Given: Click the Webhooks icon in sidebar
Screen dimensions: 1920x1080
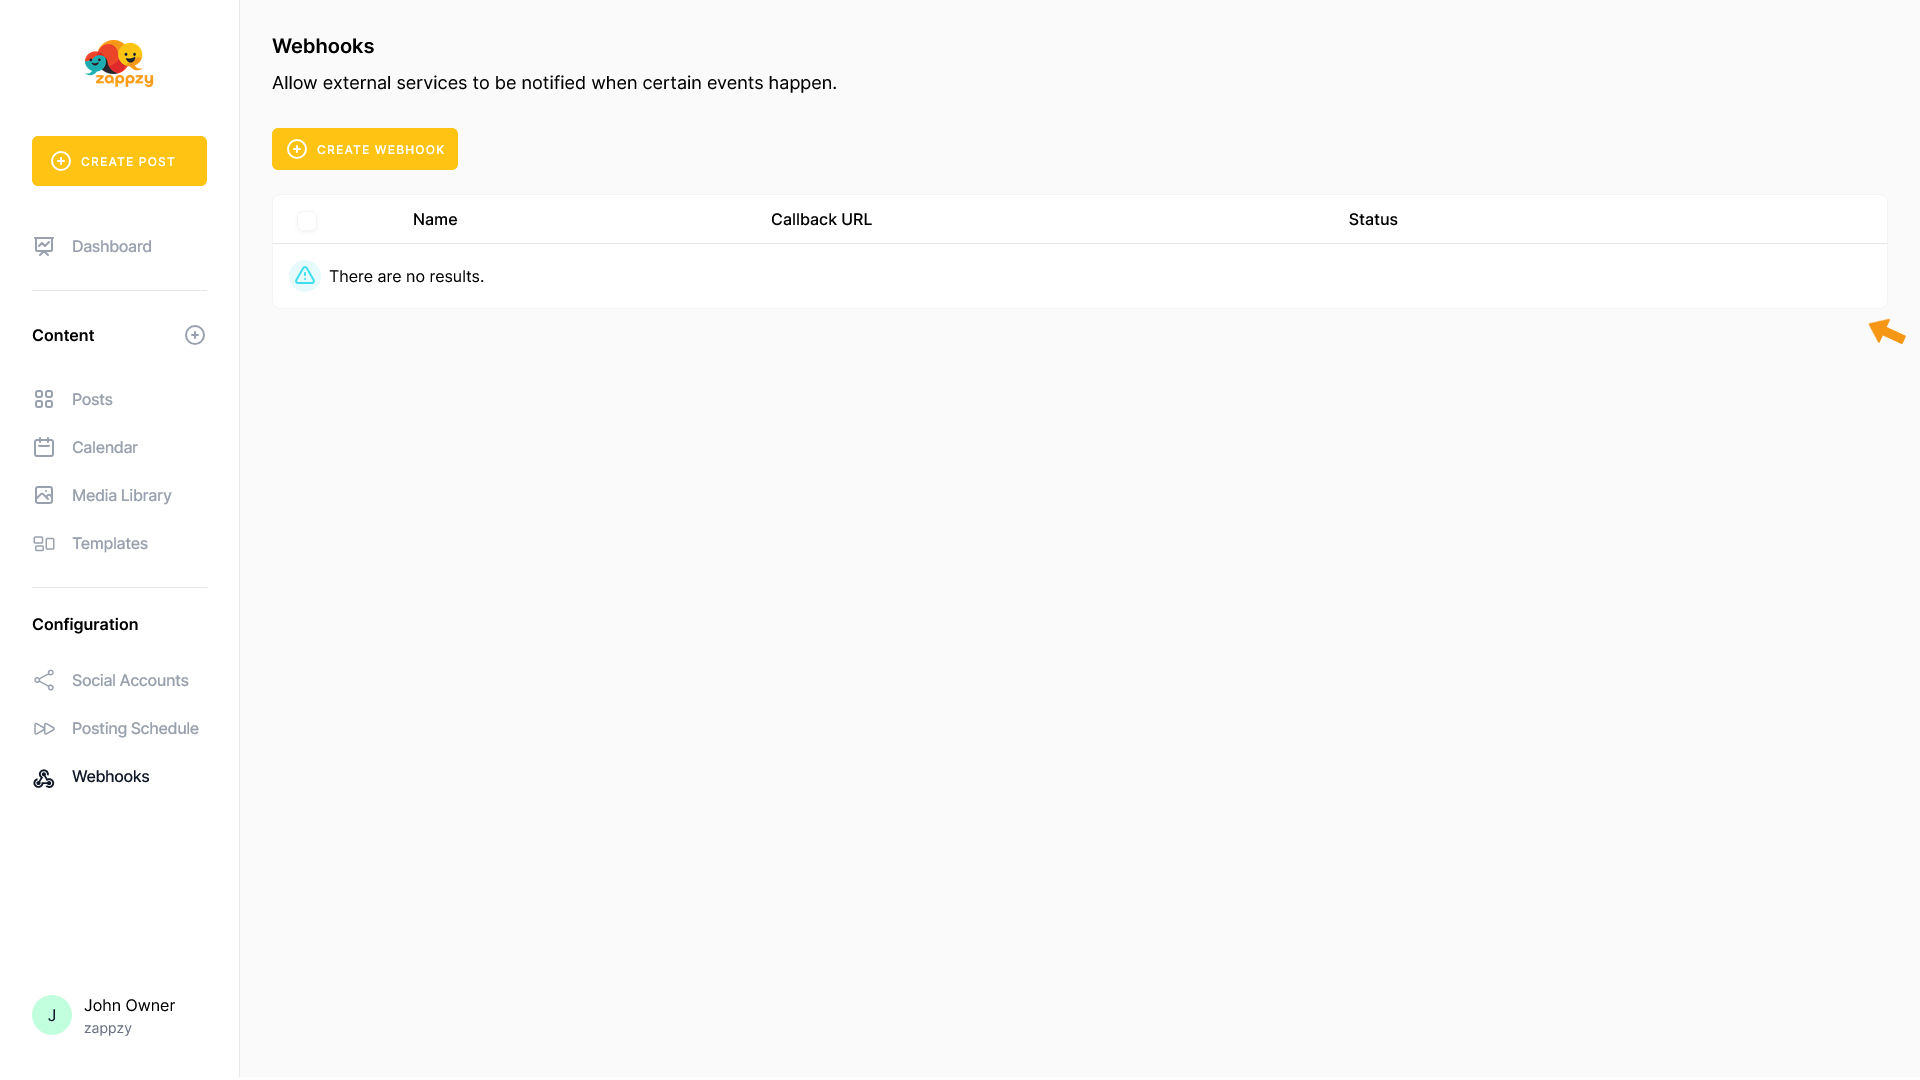Looking at the screenshot, I should pyautogui.click(x=44, y=777).
